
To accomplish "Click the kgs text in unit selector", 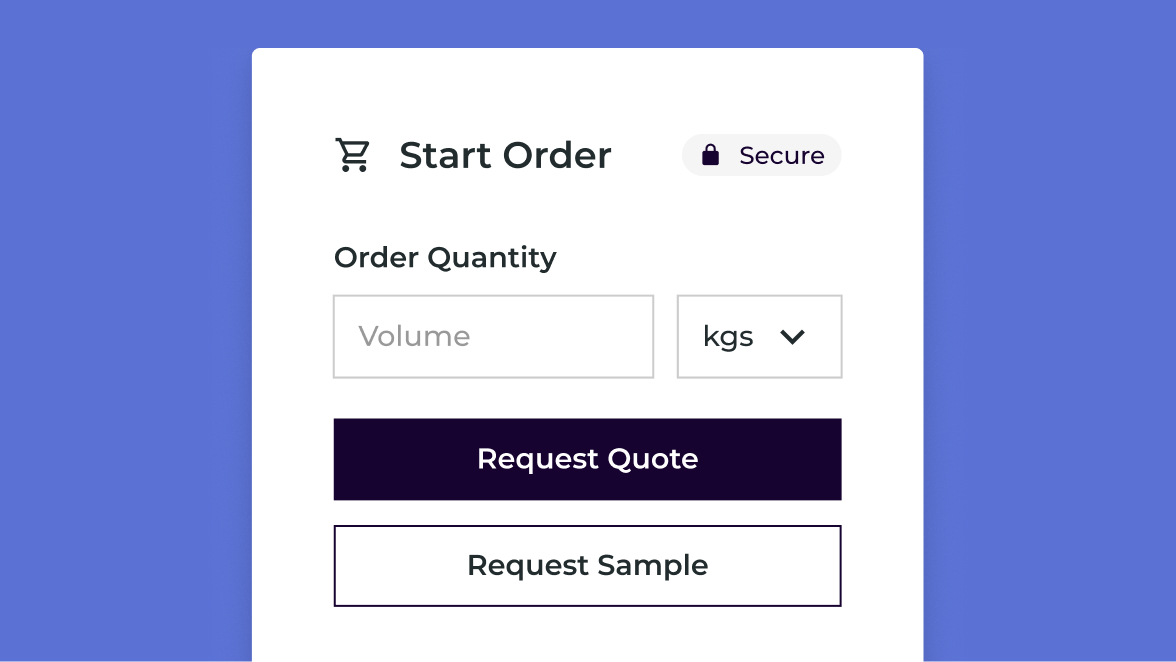I will [728, 337].
